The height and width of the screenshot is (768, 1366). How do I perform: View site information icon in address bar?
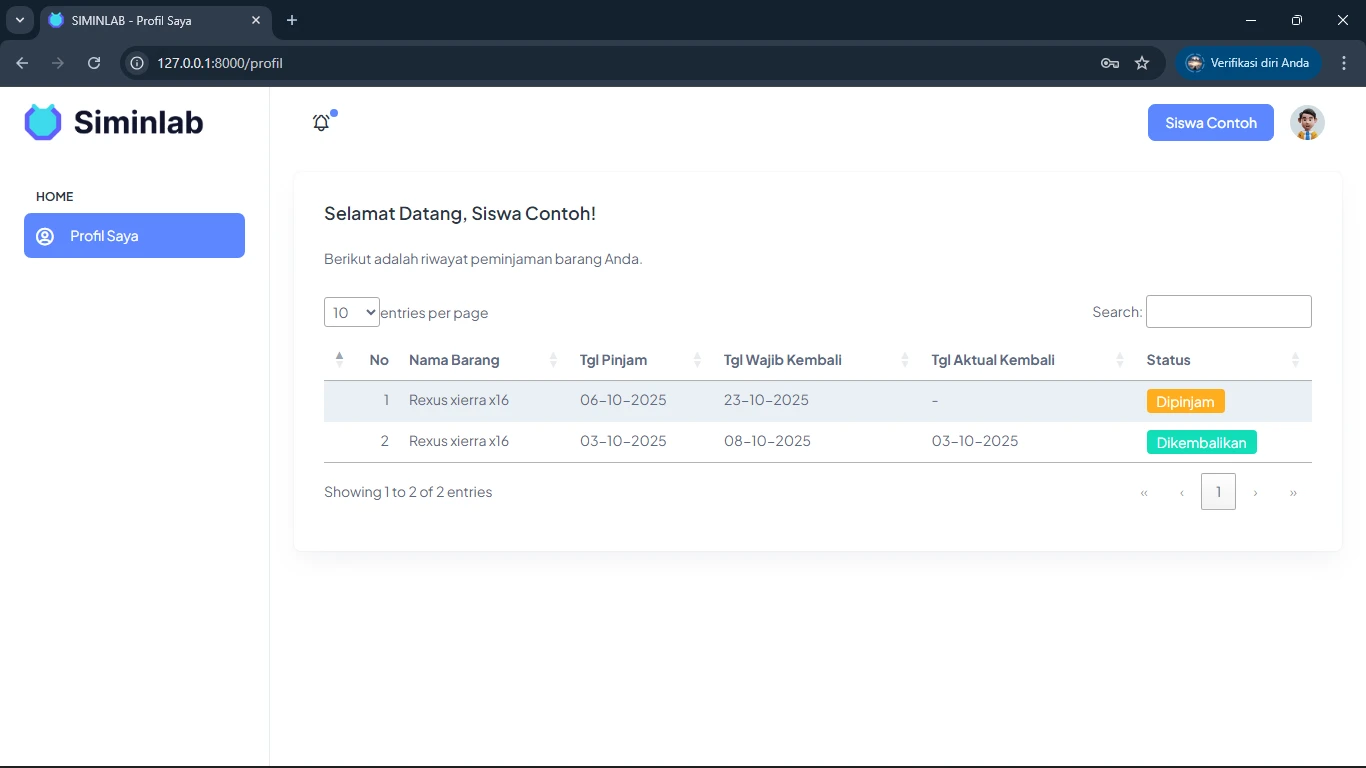click(138, 63)
